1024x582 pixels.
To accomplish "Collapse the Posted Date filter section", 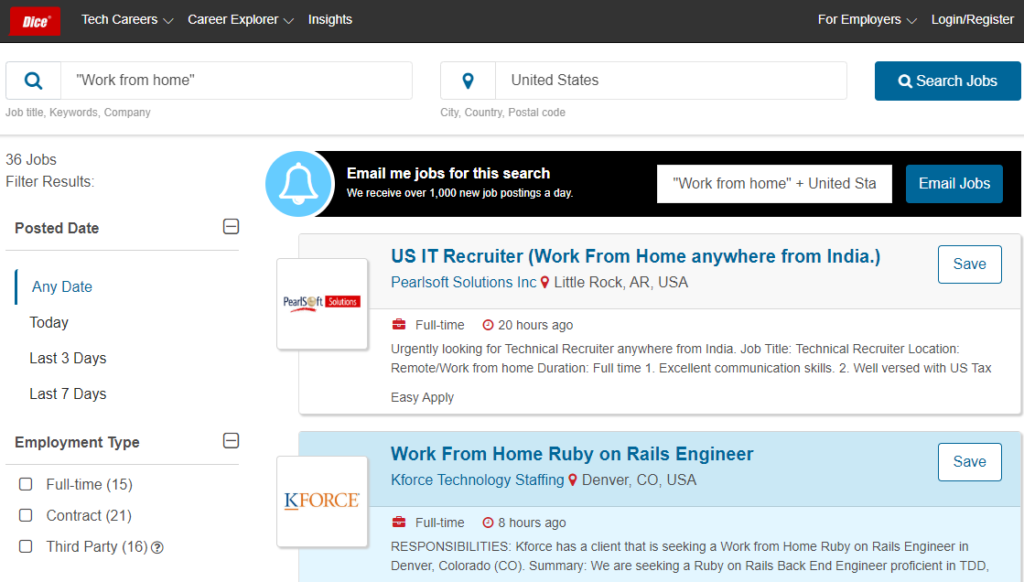I will point(231,227).
